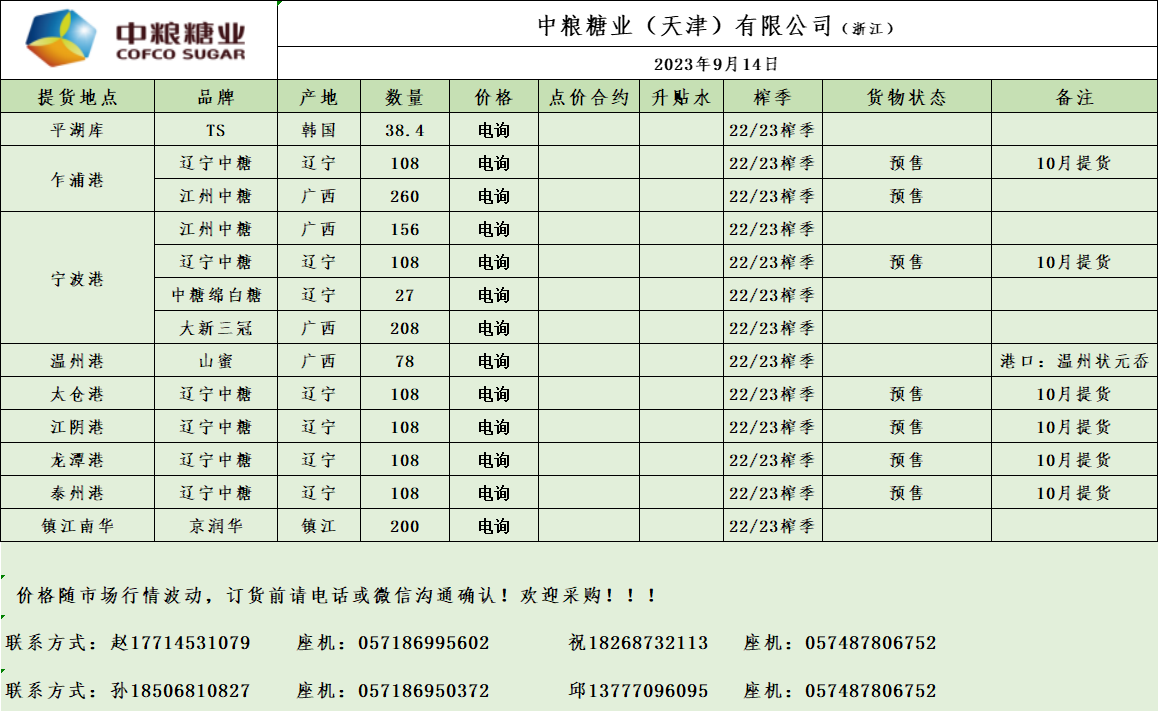The image size is (1158, 712).
Task: Click the contact number 赵17714531079
Action: pyautogui.click(x=180, y=643)
